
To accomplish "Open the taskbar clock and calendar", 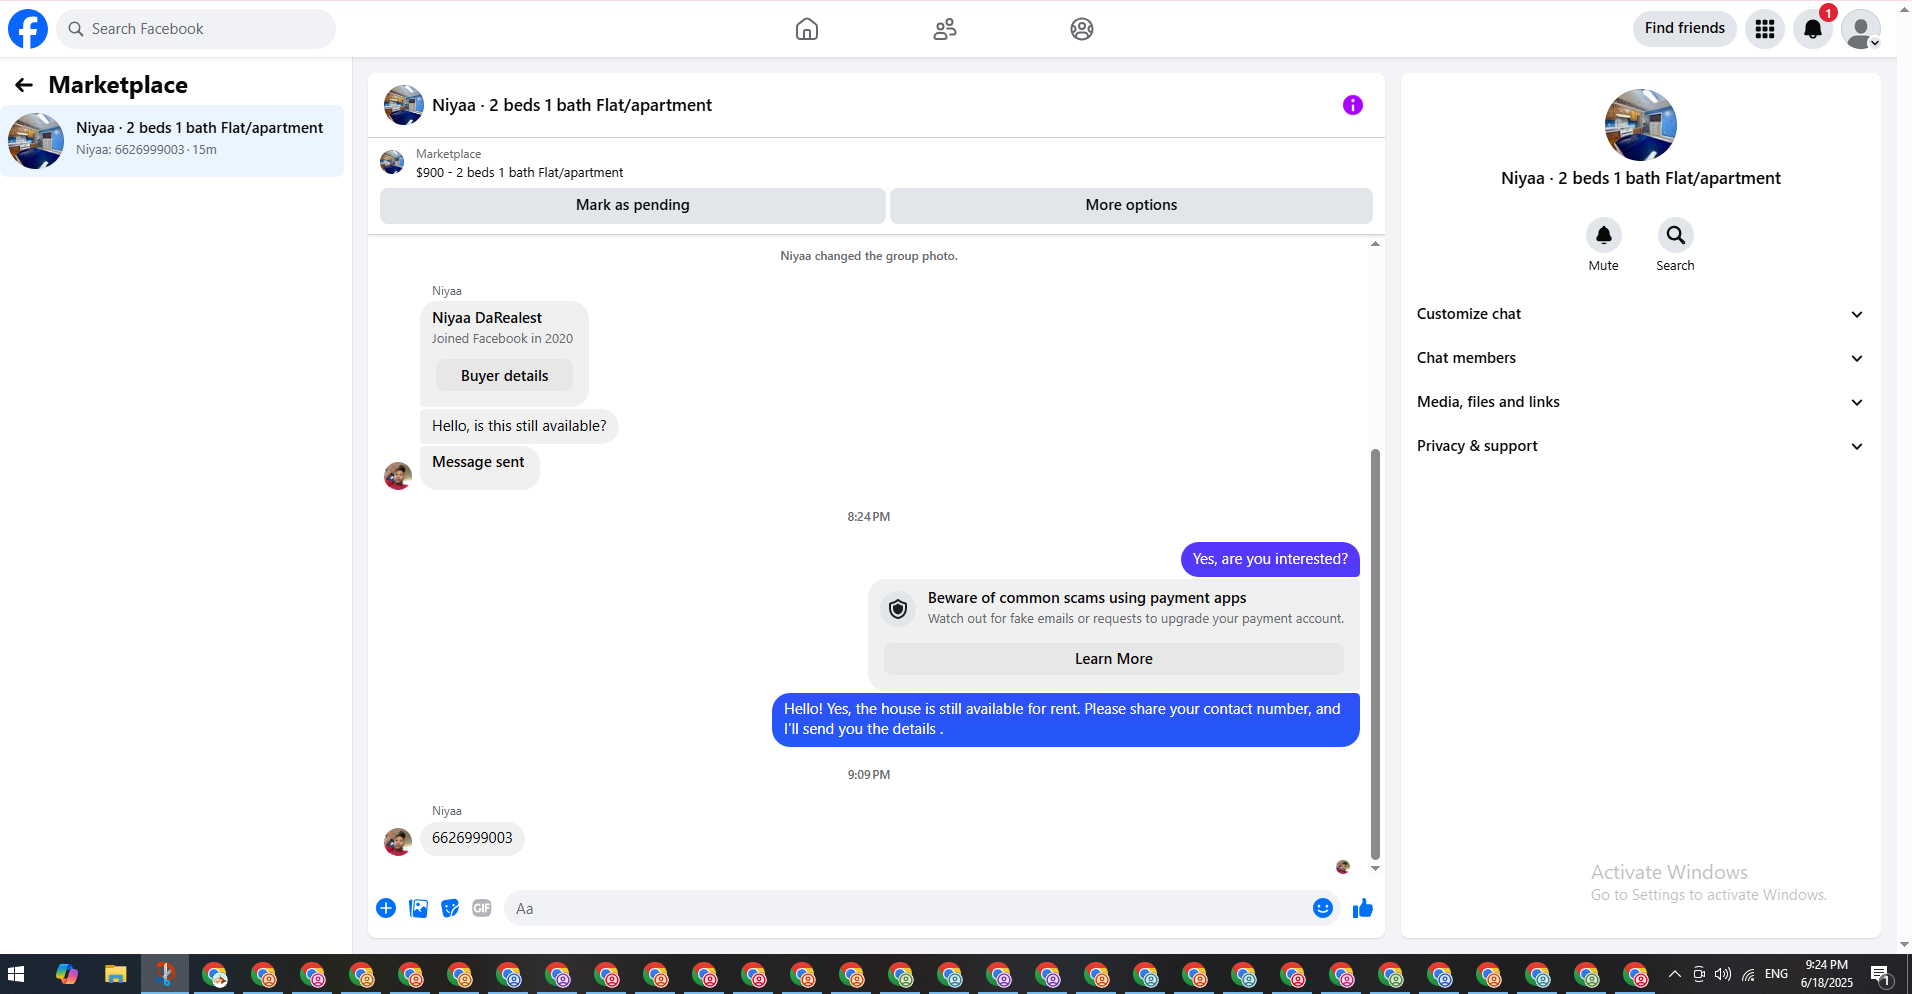I will point(1827,974).
